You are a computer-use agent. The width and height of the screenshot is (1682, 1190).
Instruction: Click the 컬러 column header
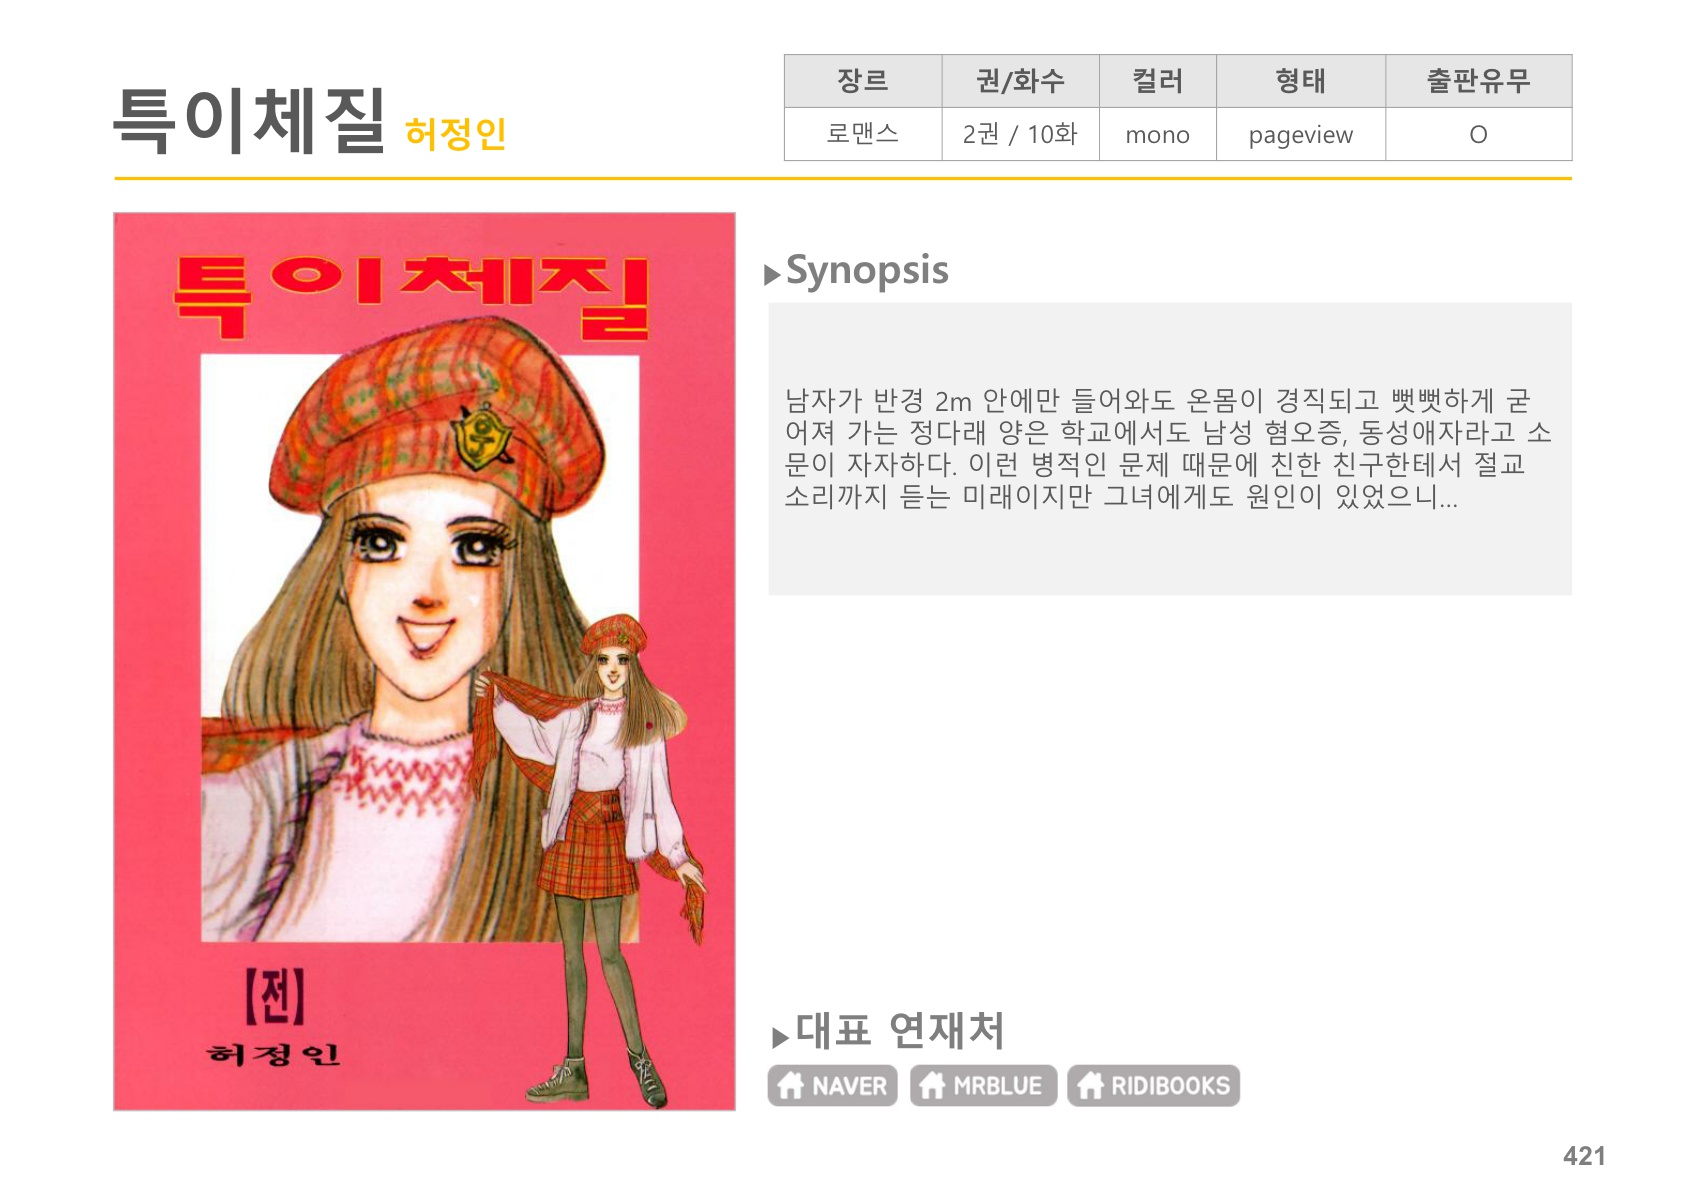tap(1157, 81)
